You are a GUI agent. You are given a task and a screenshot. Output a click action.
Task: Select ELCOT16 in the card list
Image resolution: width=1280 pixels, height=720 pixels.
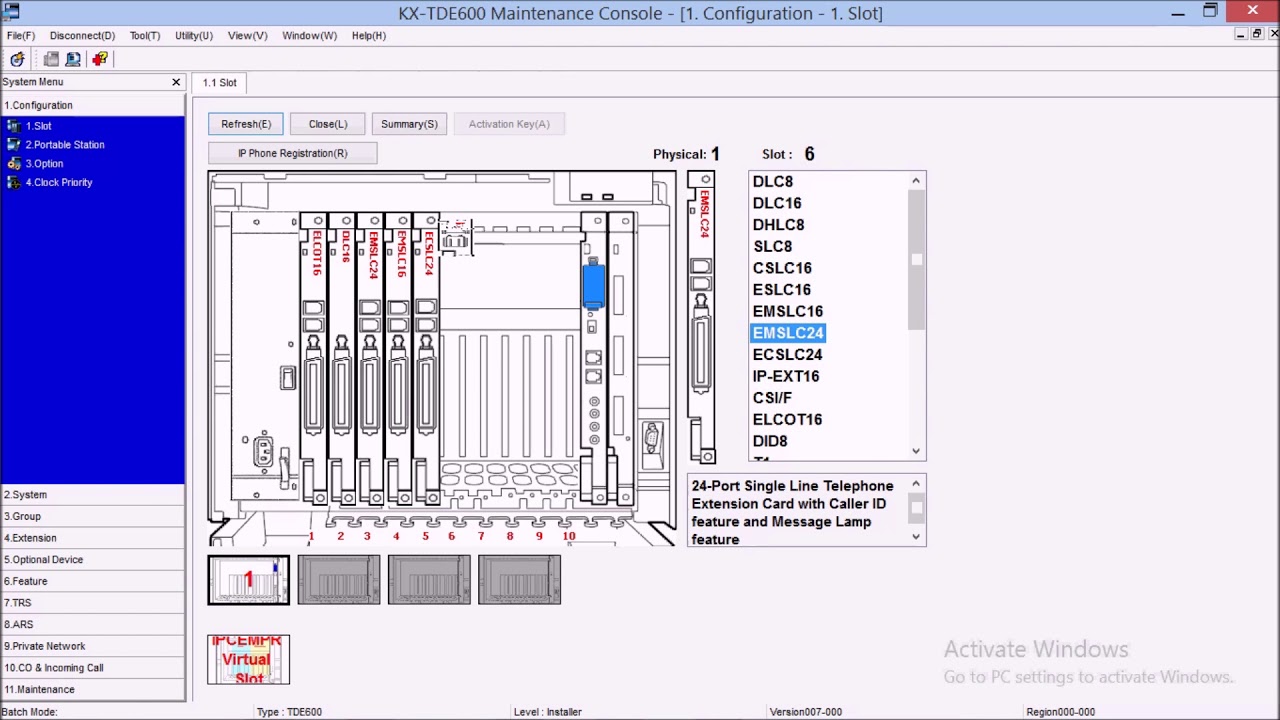787,420
